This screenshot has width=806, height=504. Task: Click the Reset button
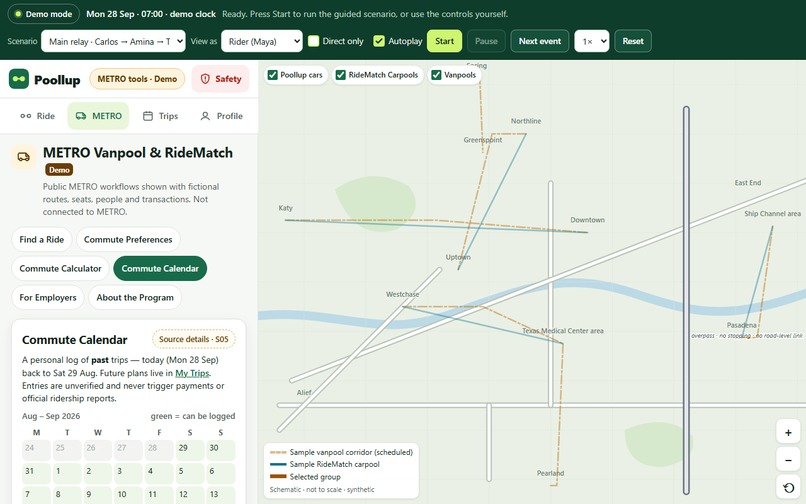[633, 41]
